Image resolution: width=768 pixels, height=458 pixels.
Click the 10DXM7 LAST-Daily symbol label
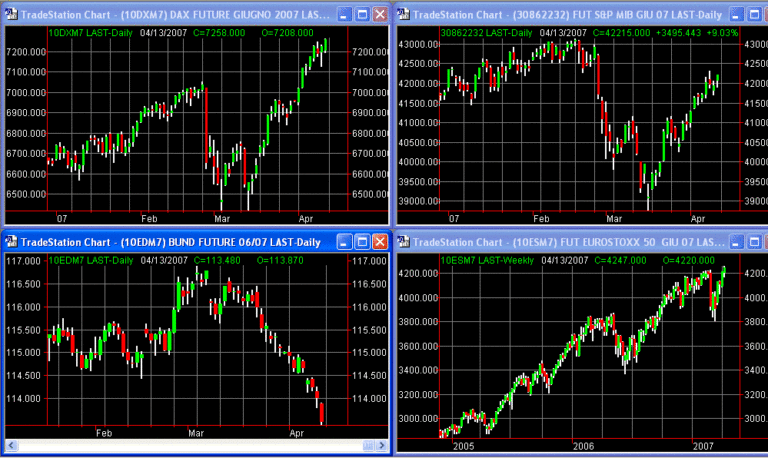[x=90, y=33]
